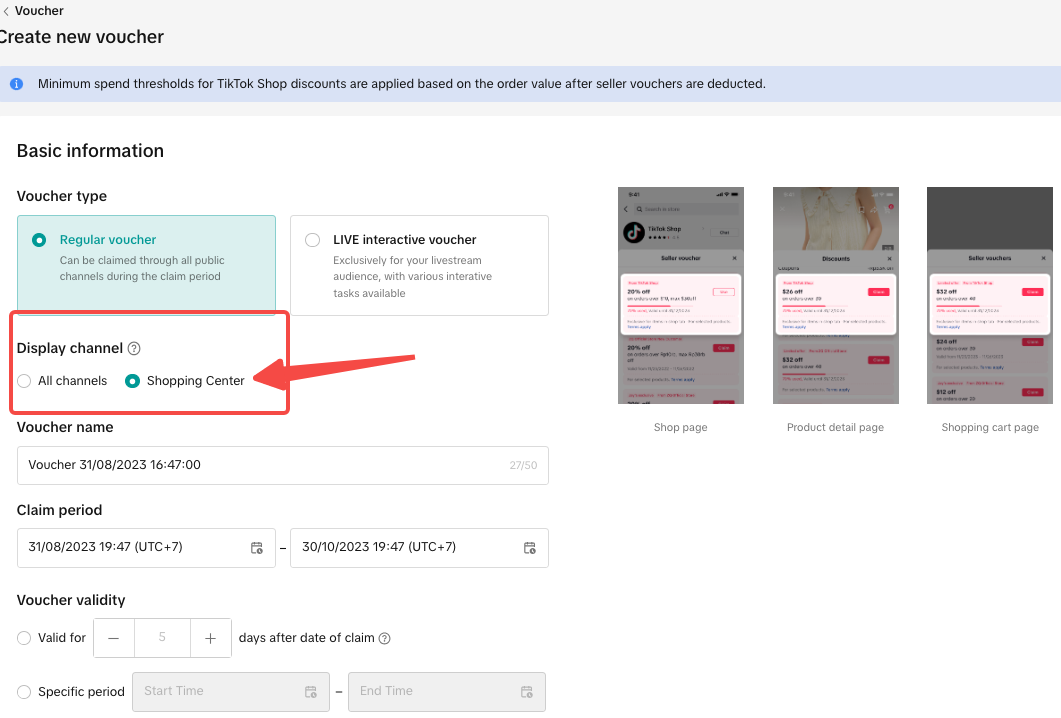Choose the Specific period validity option

[x=24, y=692]
